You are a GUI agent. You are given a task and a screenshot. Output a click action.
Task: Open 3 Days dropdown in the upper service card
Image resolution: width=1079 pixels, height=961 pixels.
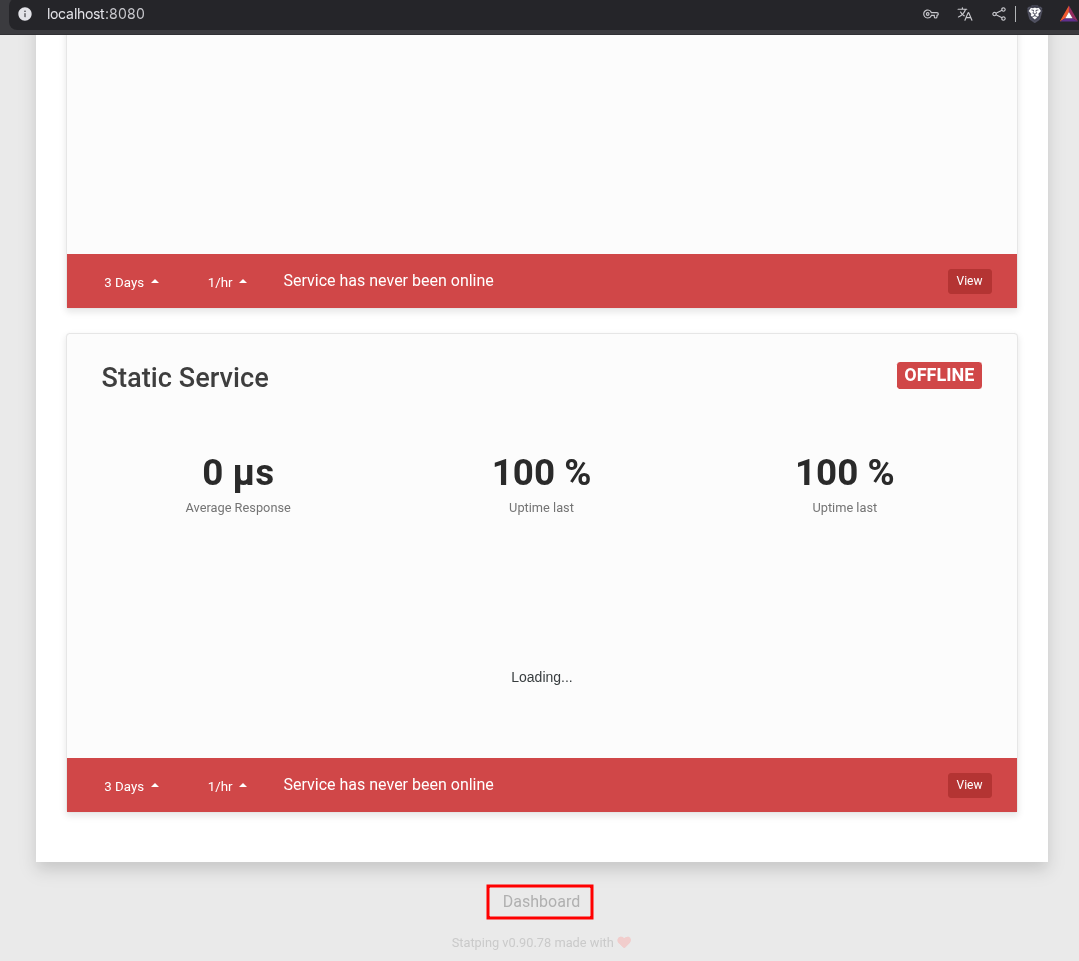coord(131,282)
